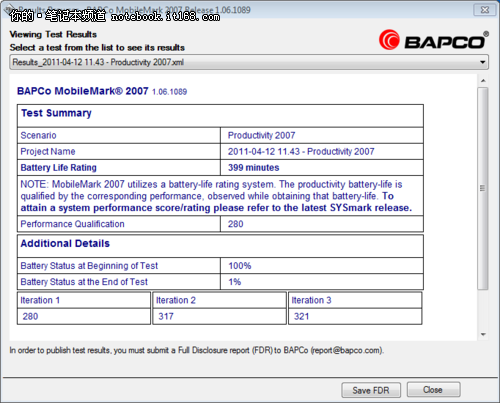Click the 'Iteration 3' header cell
The image size is (500, 403).
355,300
